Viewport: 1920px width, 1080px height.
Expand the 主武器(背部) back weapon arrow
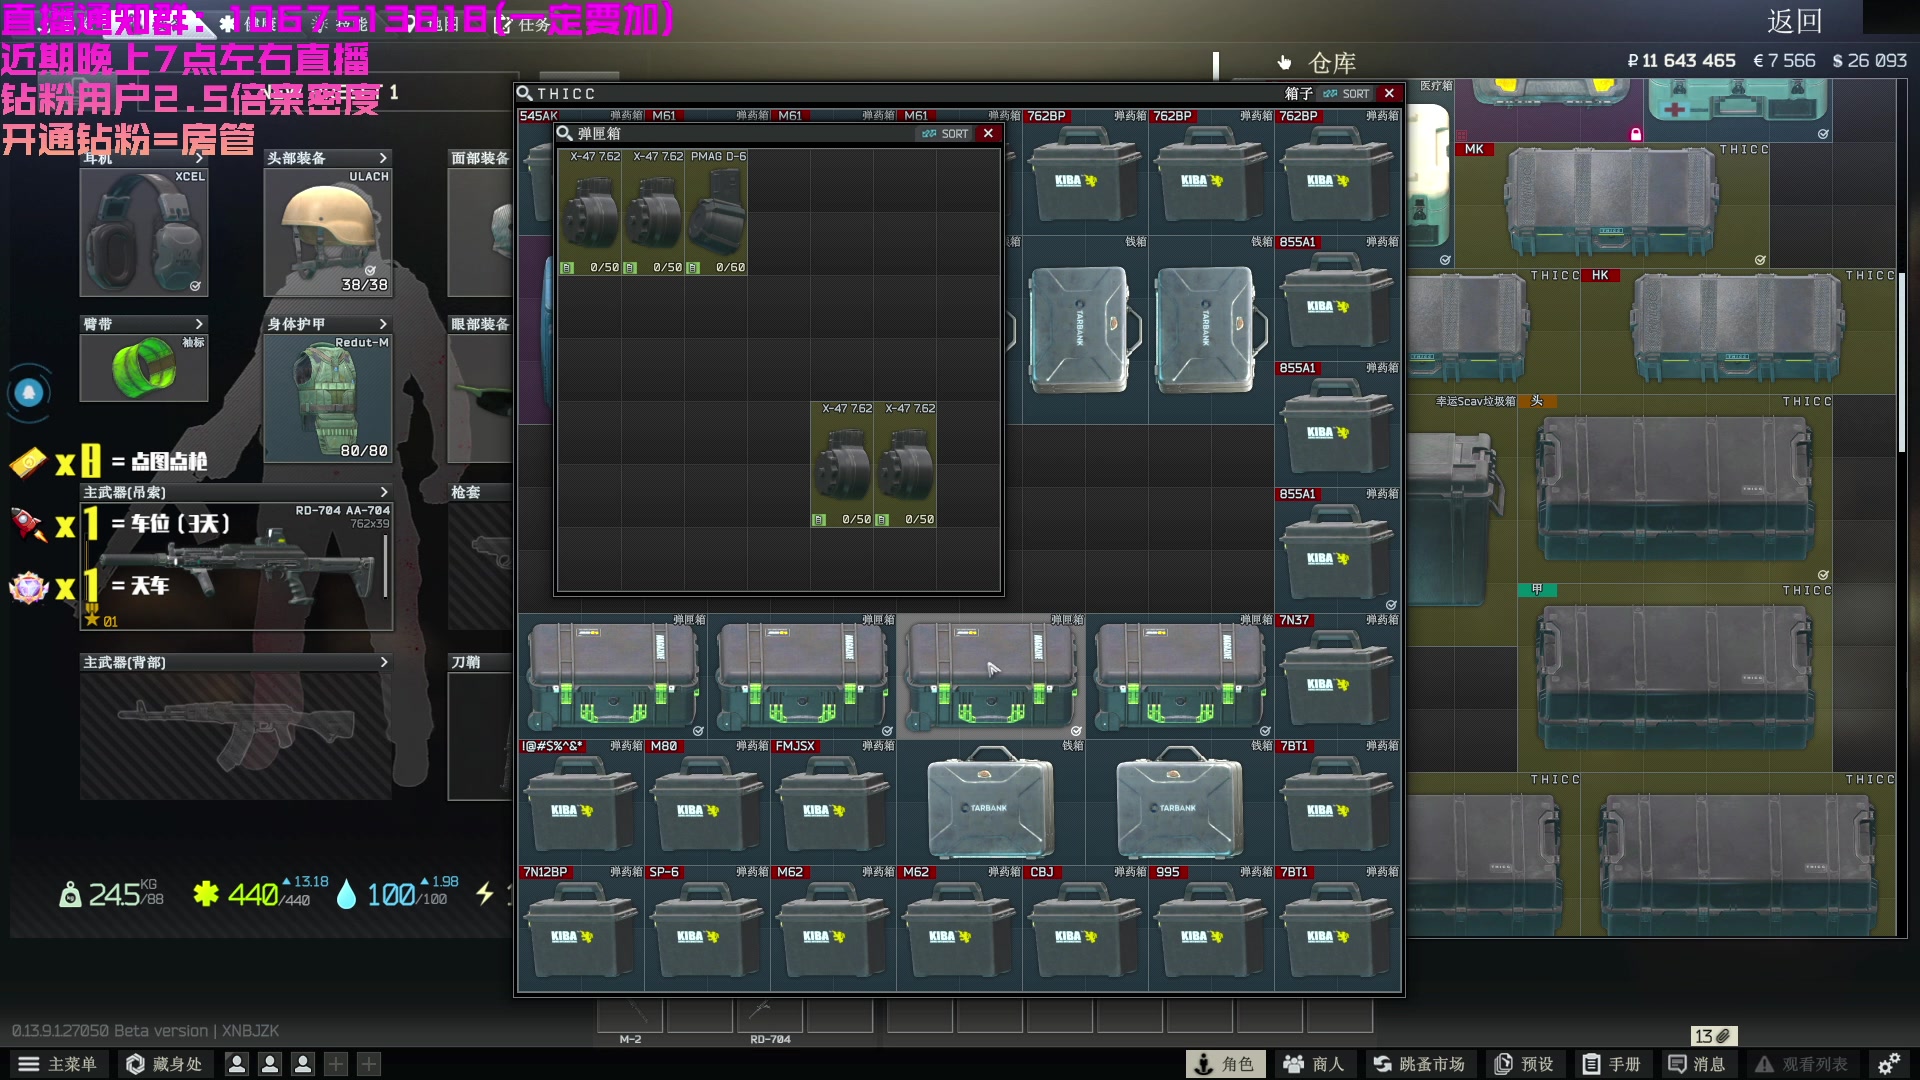coord(383,662)
